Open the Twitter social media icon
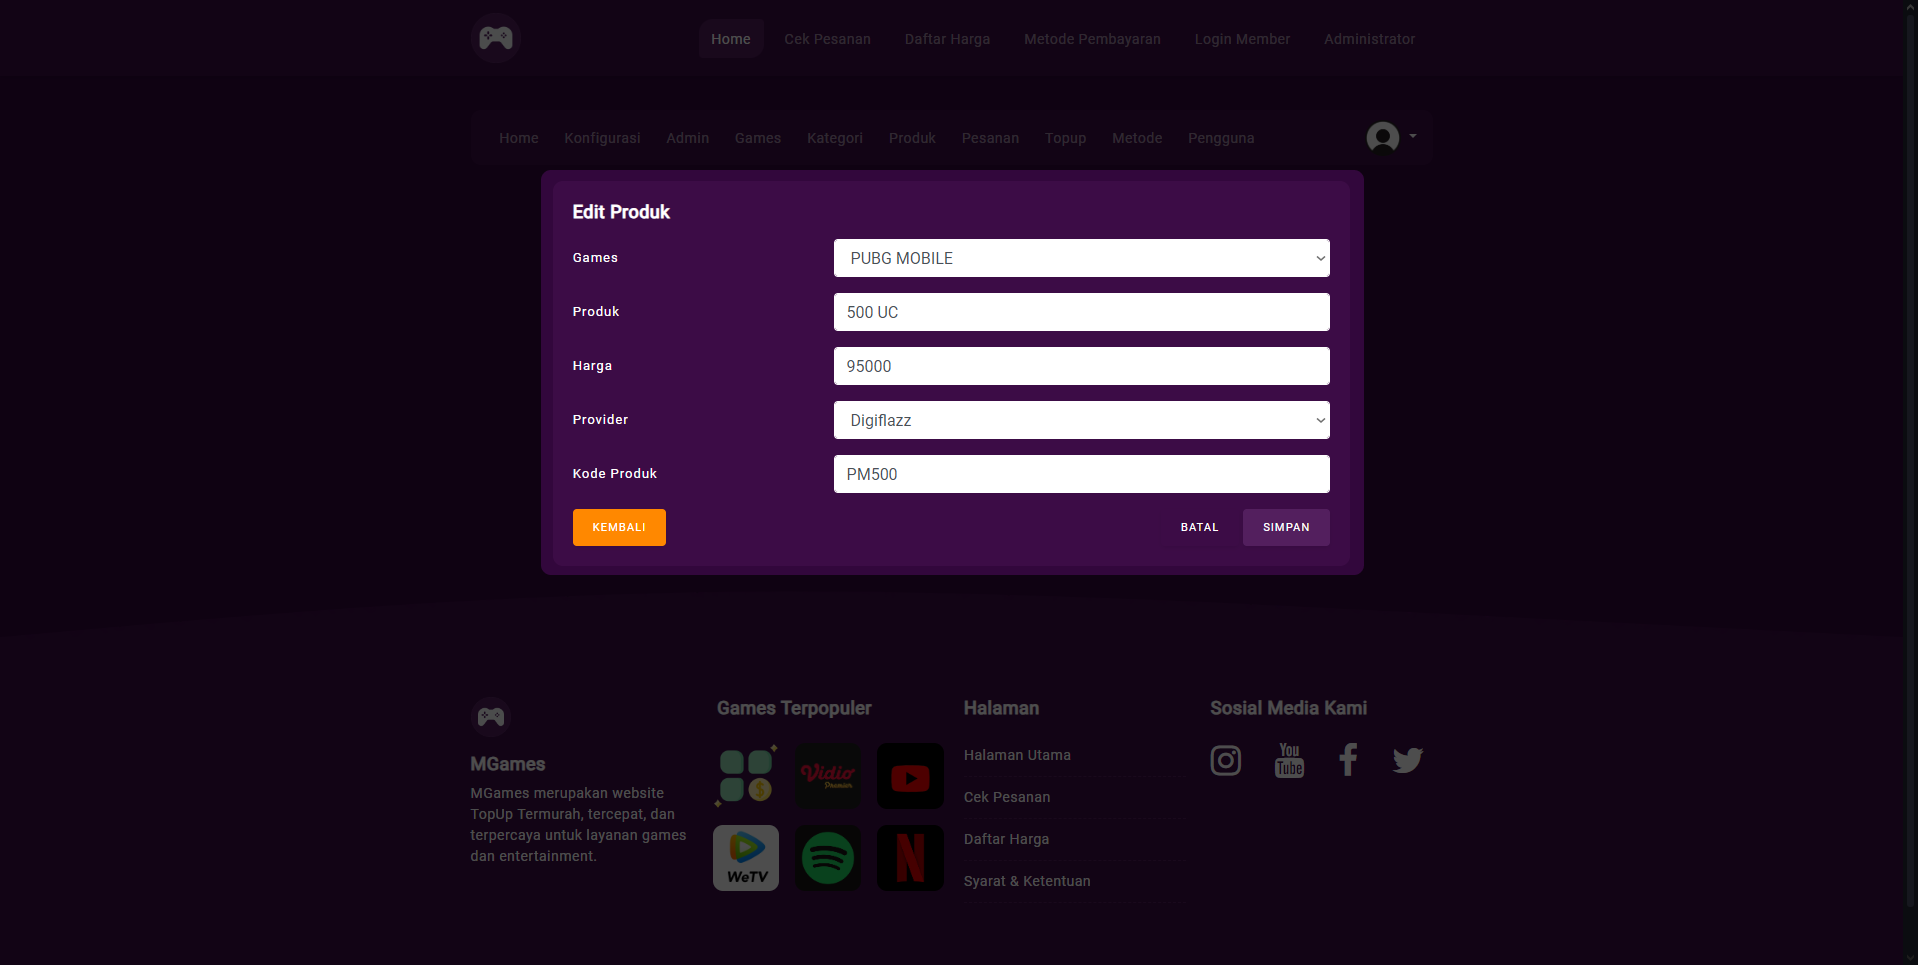1918x965 pixels. point(1408,761)
